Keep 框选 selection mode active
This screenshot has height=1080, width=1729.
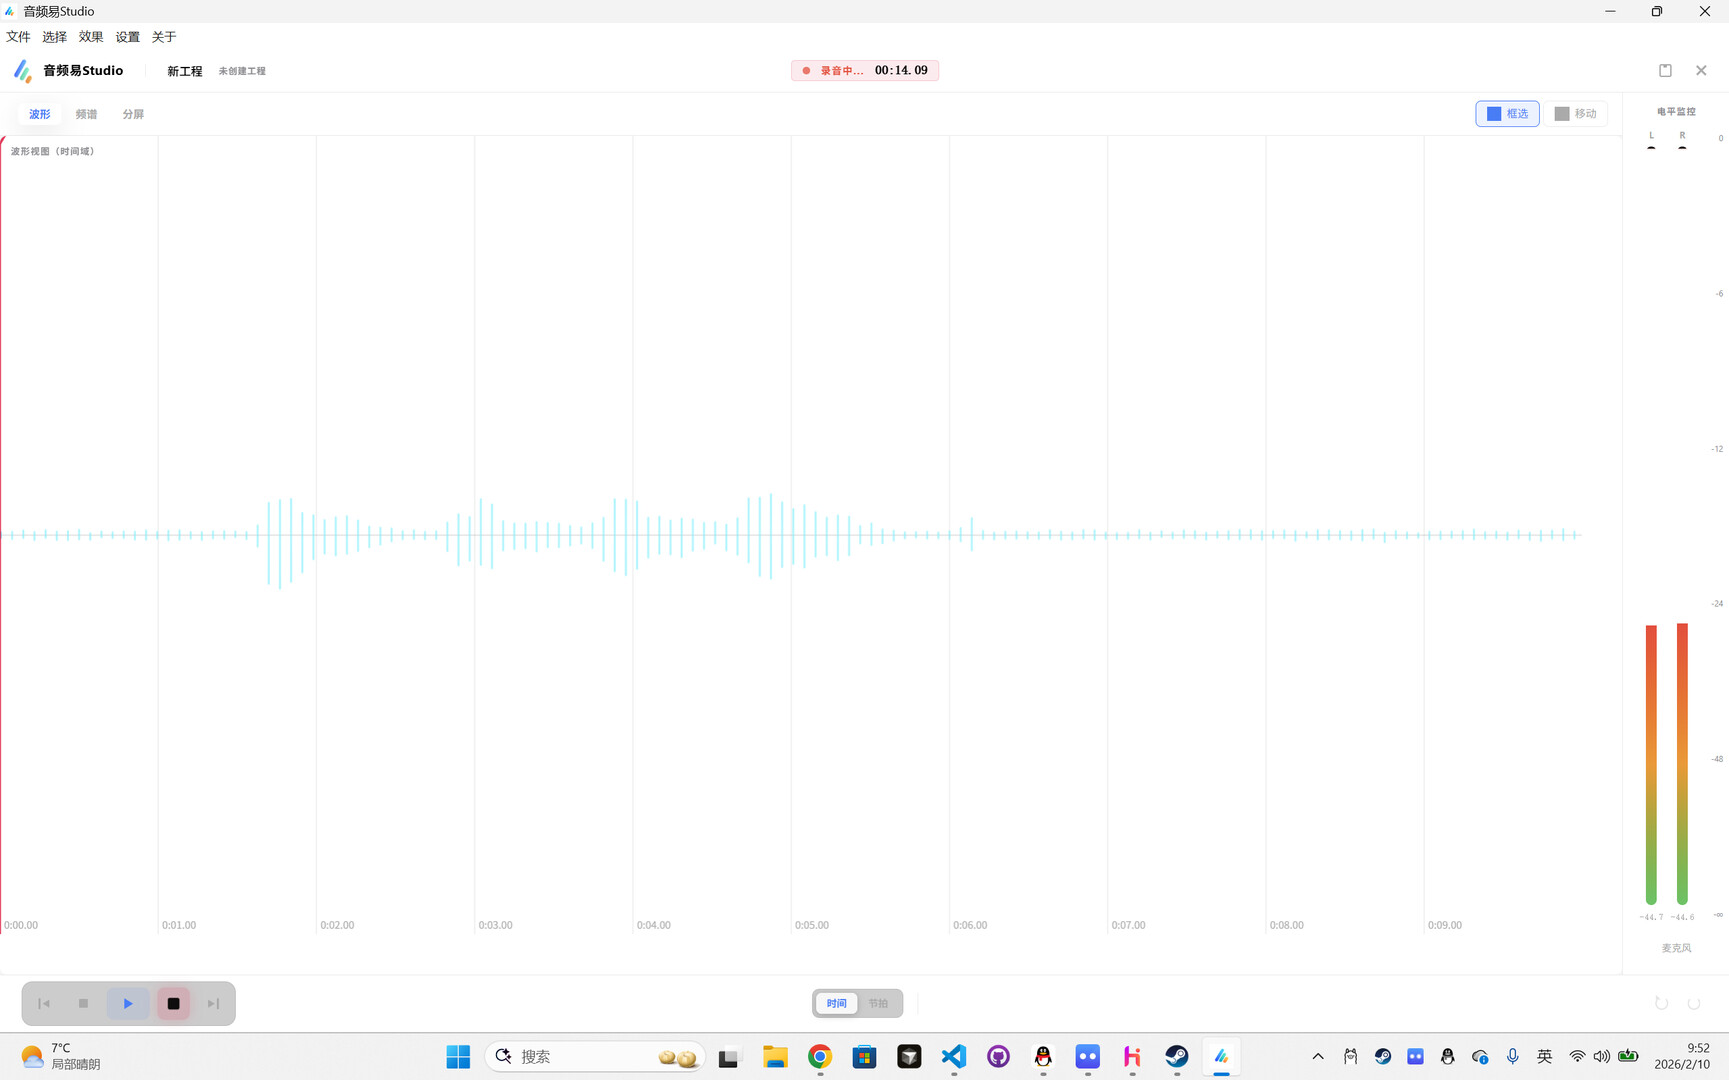[x=1507, y=113]
